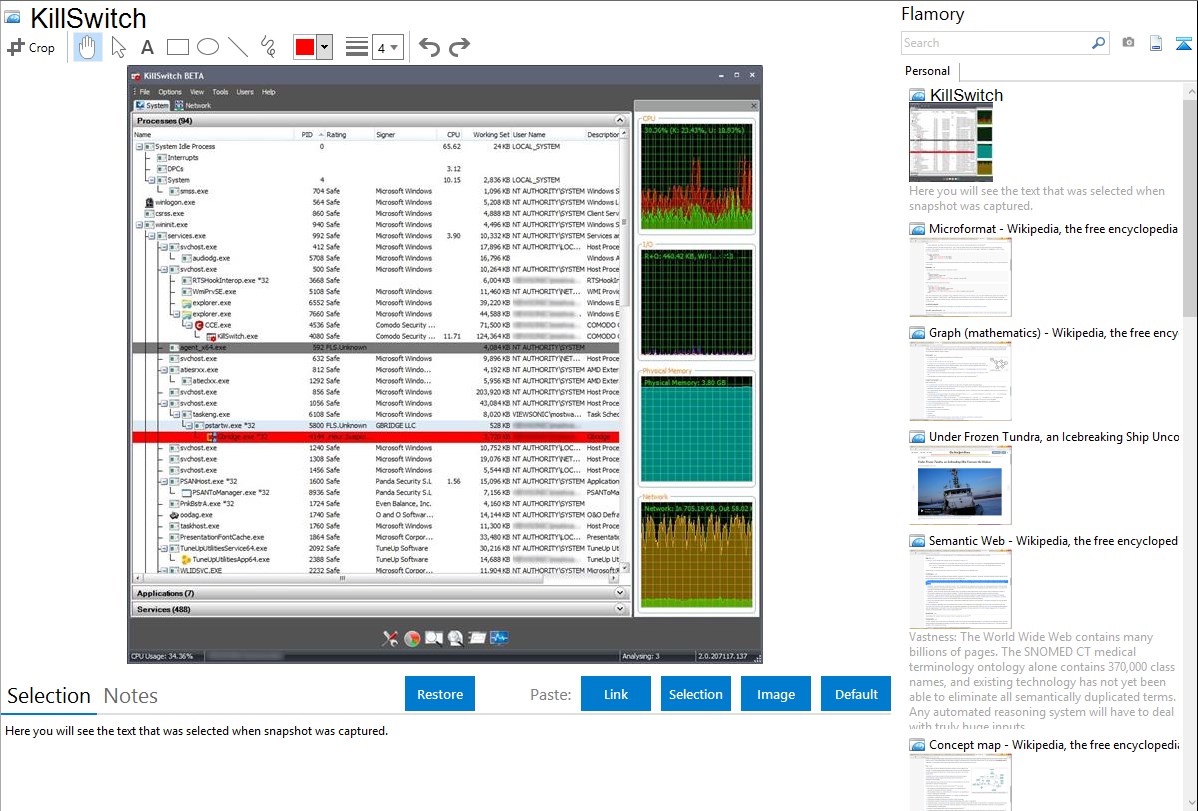Click the red annotation color swatch
Image resolution: width=1198 pixels, height=811 pixels.
point(305,47)
